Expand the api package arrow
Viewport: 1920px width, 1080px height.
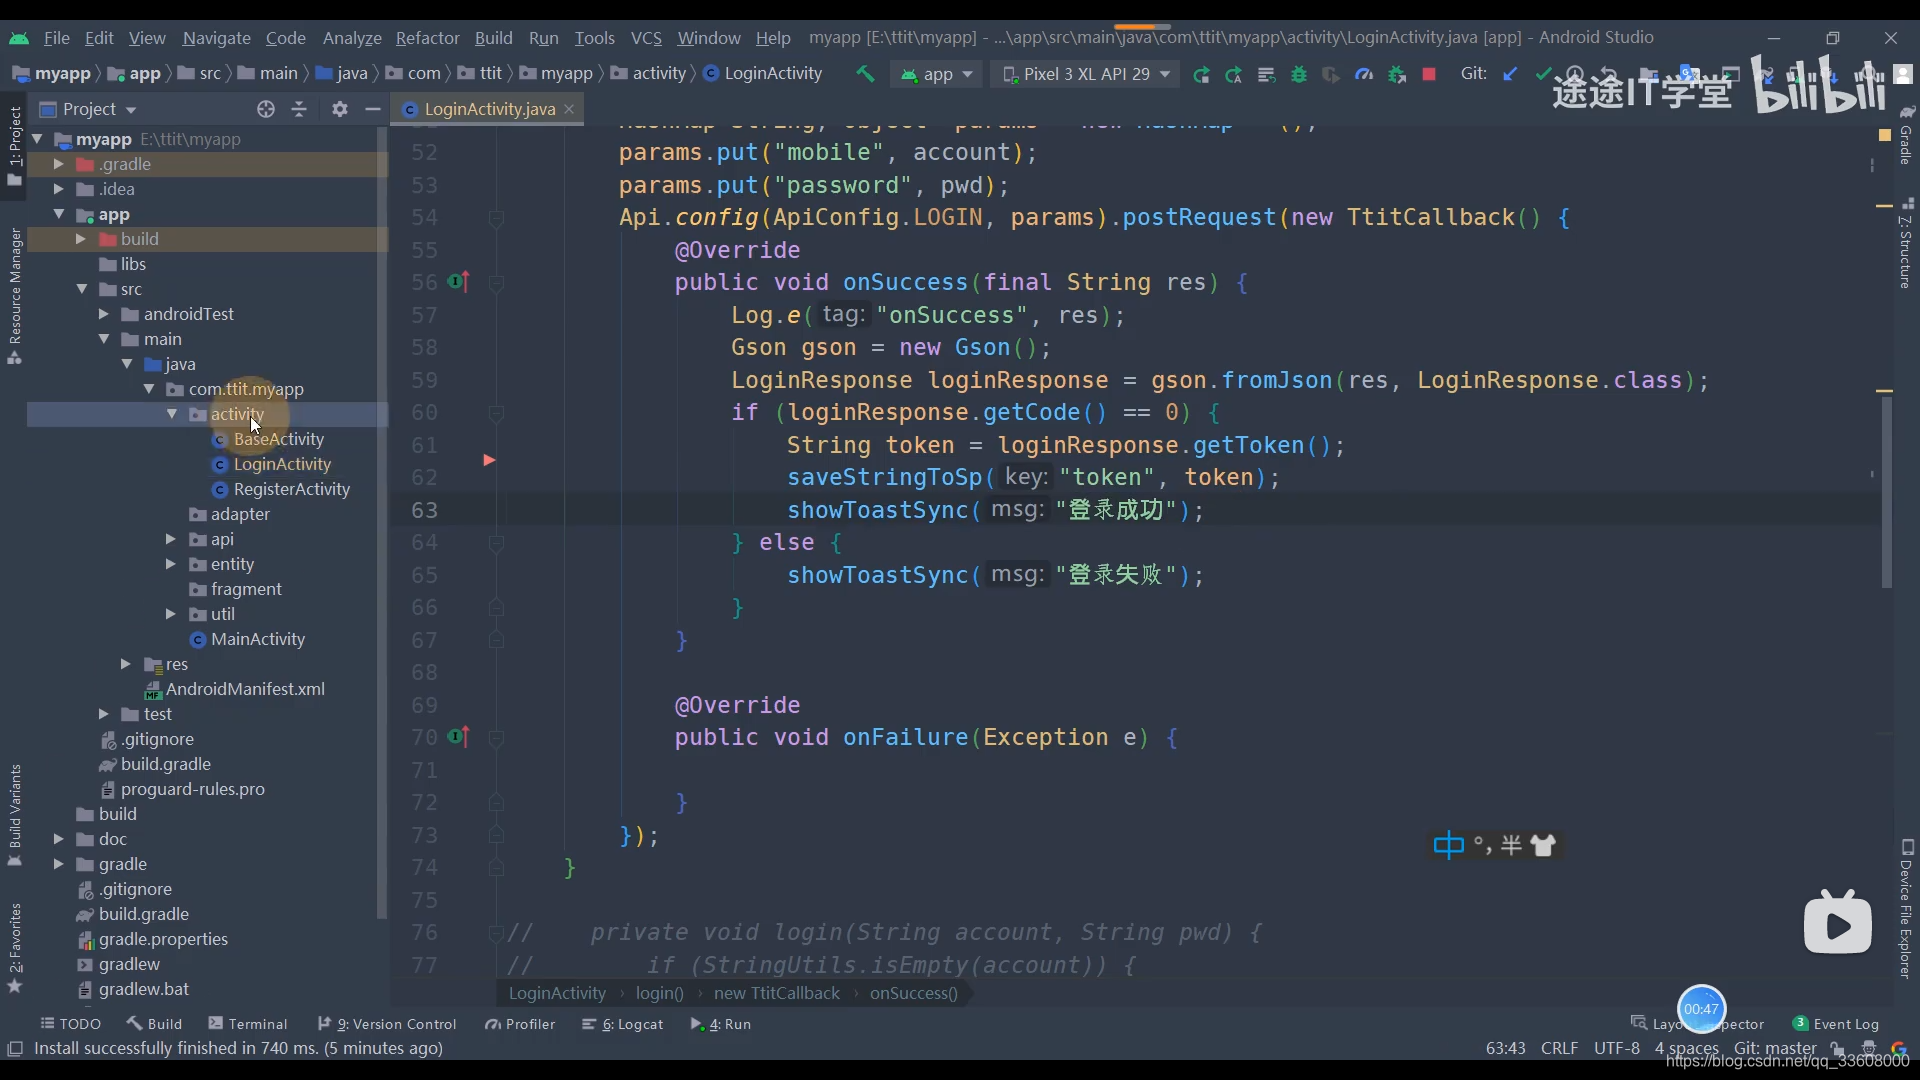(x=170, y=539)
